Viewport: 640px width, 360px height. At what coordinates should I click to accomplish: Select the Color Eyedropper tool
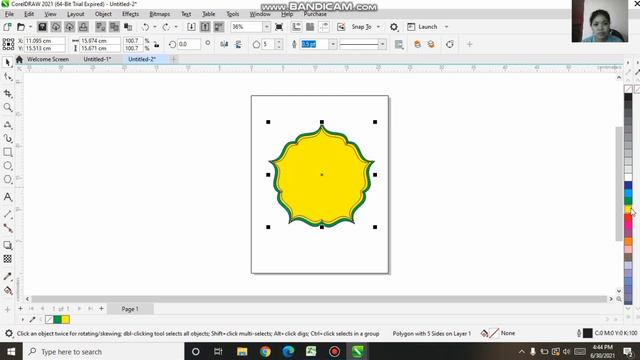pyautogui.click(x=7, y=276)
